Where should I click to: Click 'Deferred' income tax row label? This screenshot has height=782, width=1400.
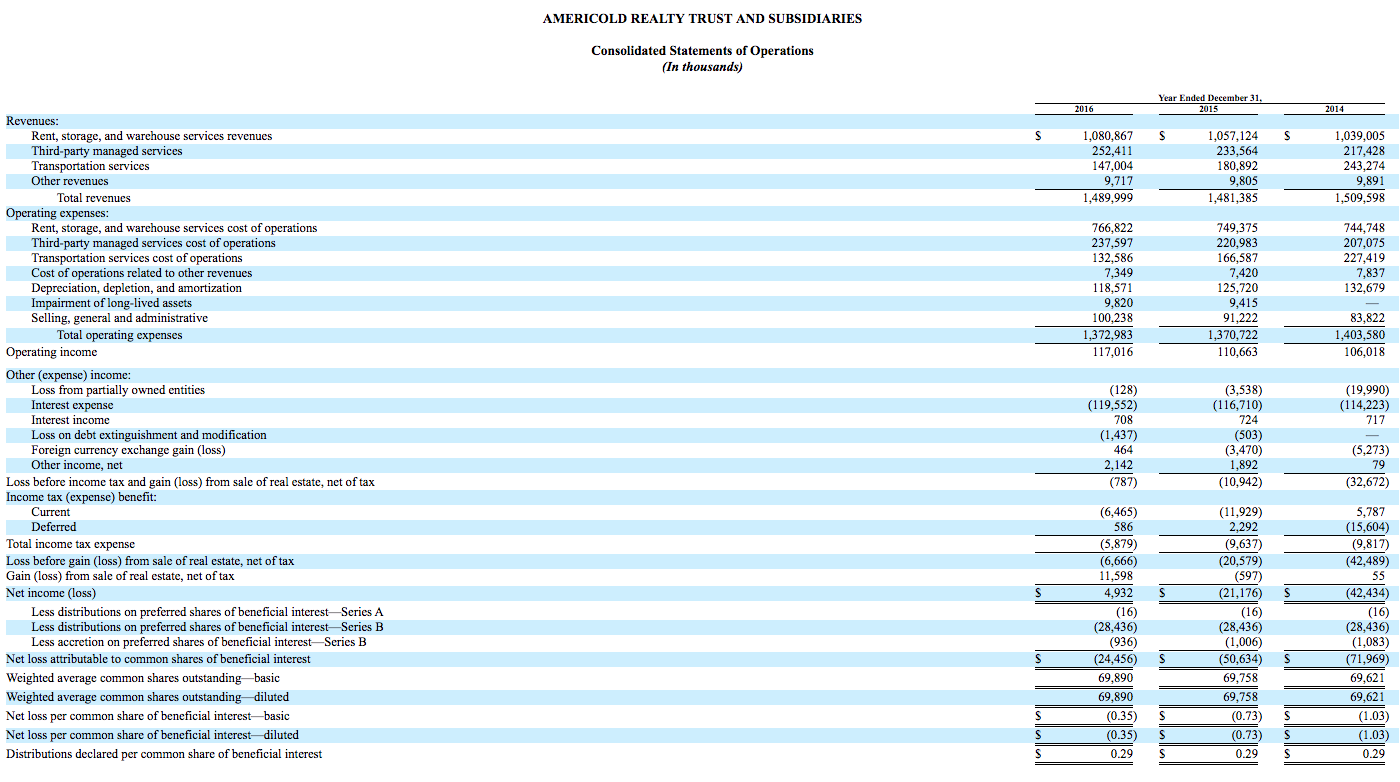(54, 527)
